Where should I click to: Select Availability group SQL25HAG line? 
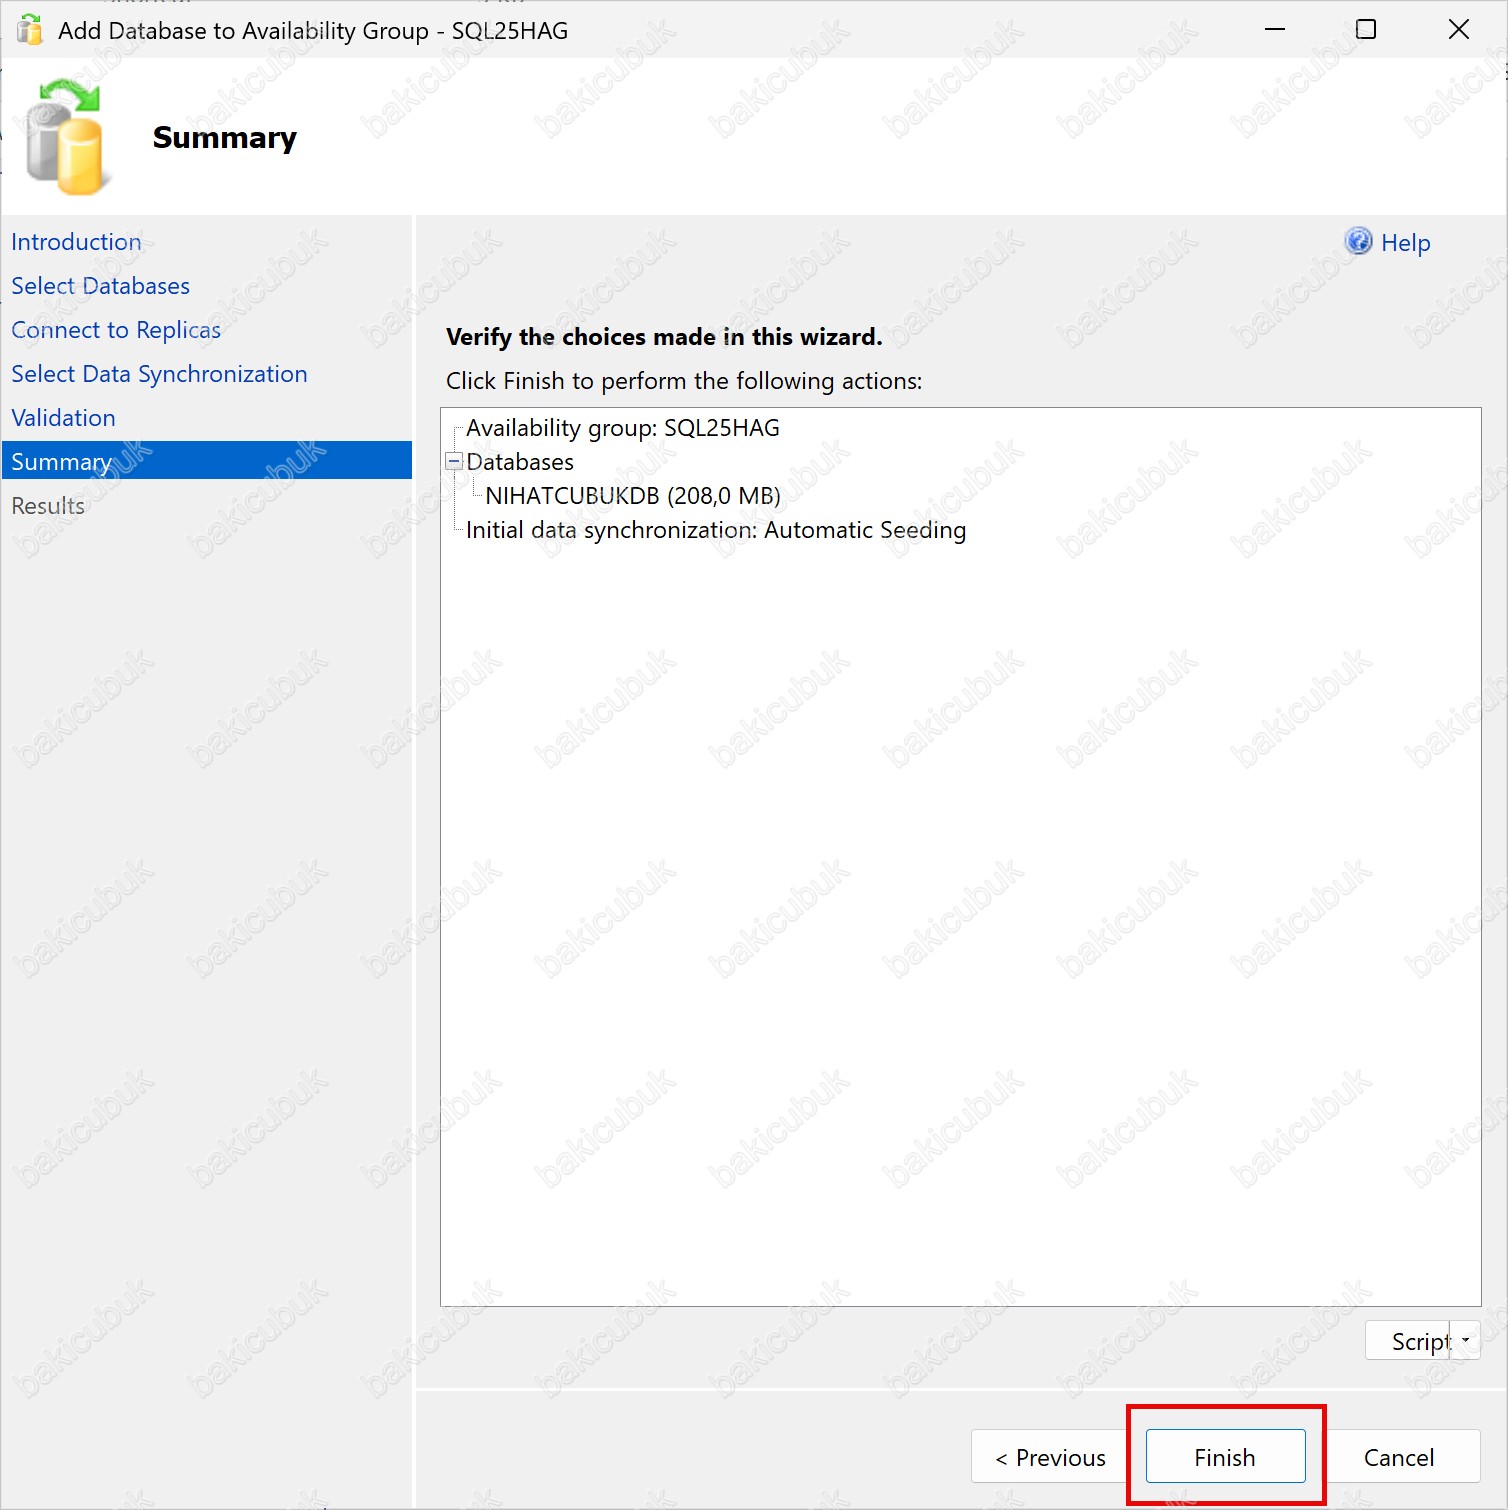(x=622, y=428)
